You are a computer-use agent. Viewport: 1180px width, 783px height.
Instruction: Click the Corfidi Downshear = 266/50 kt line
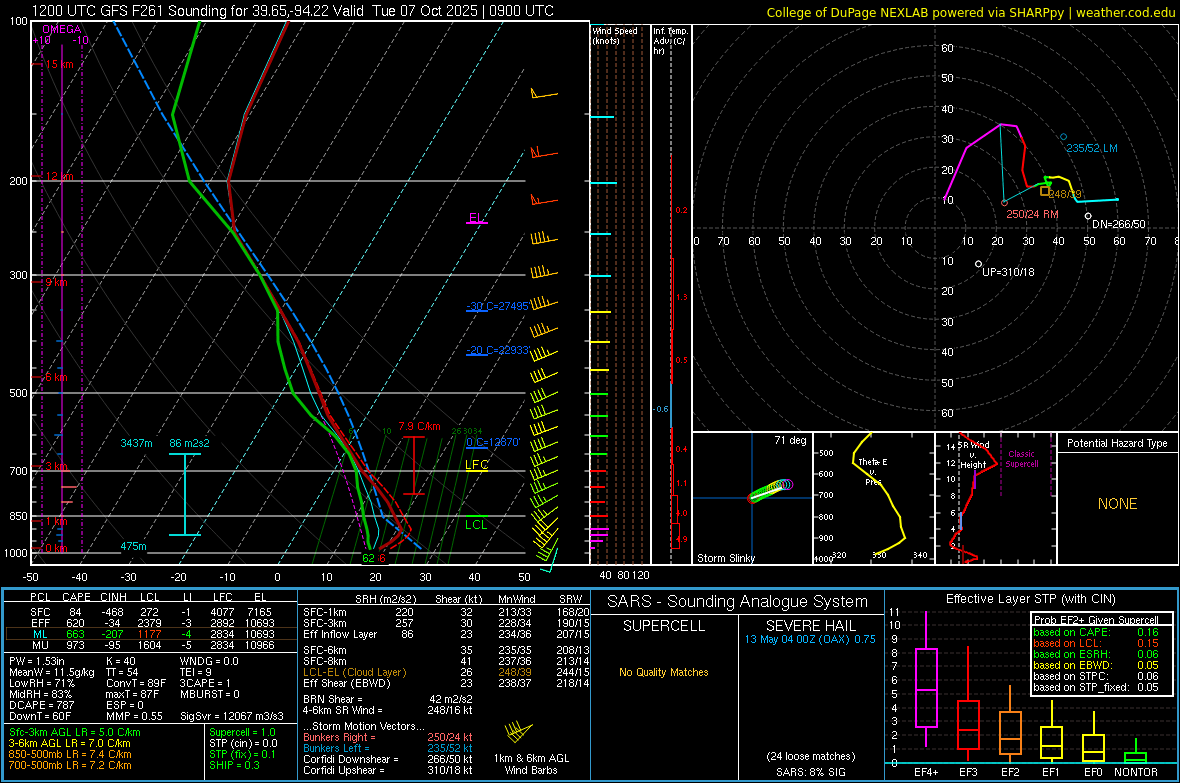click(388, 759)
